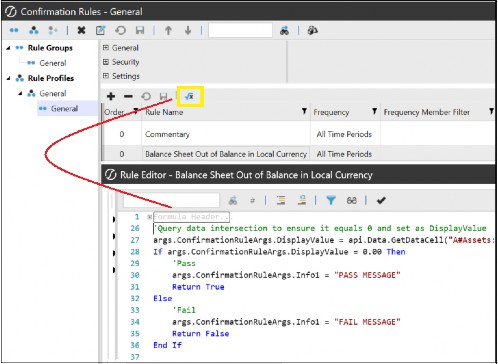Image resolution: width=498 pixels, height=364 pixels.
Task: Click the Rename edit icon in the top toolbar
Action: [101, 31]
